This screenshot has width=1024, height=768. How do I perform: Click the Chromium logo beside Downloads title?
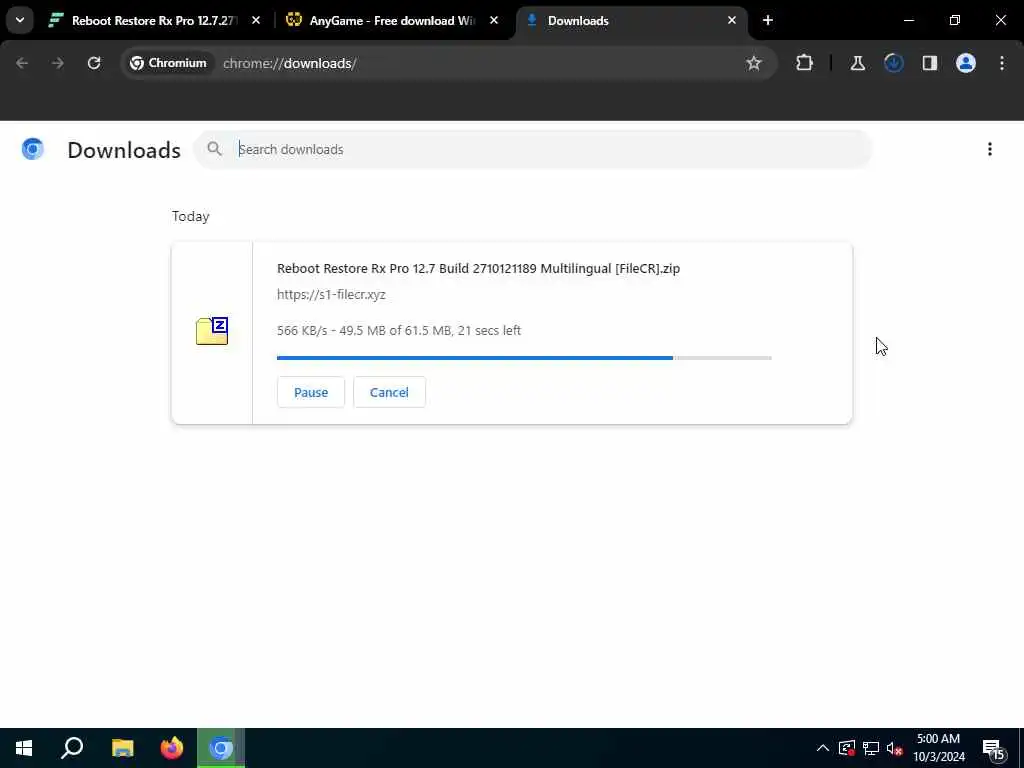pos(33,150)
